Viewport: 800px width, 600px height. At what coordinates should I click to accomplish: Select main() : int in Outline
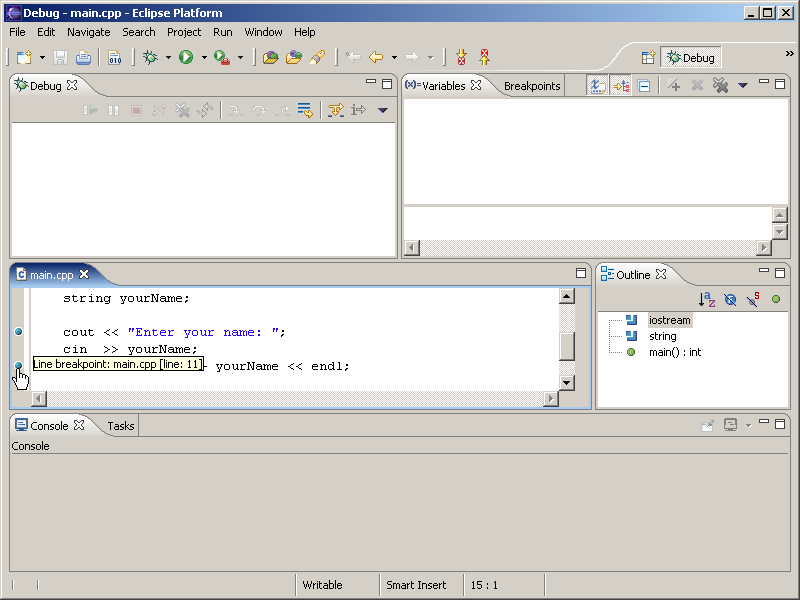click(675, 352)
